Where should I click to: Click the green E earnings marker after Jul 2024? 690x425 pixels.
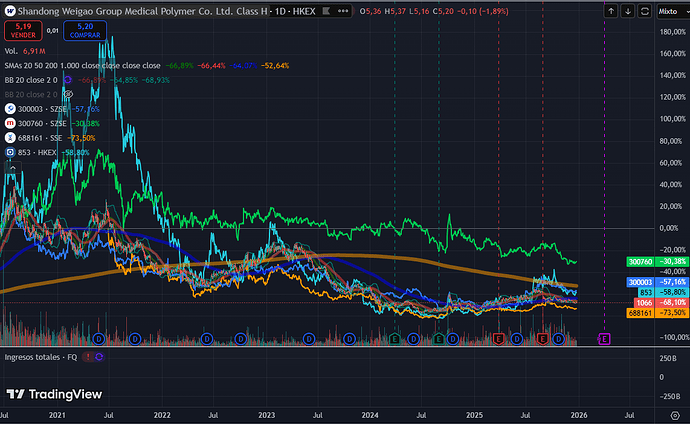[438, 339]
